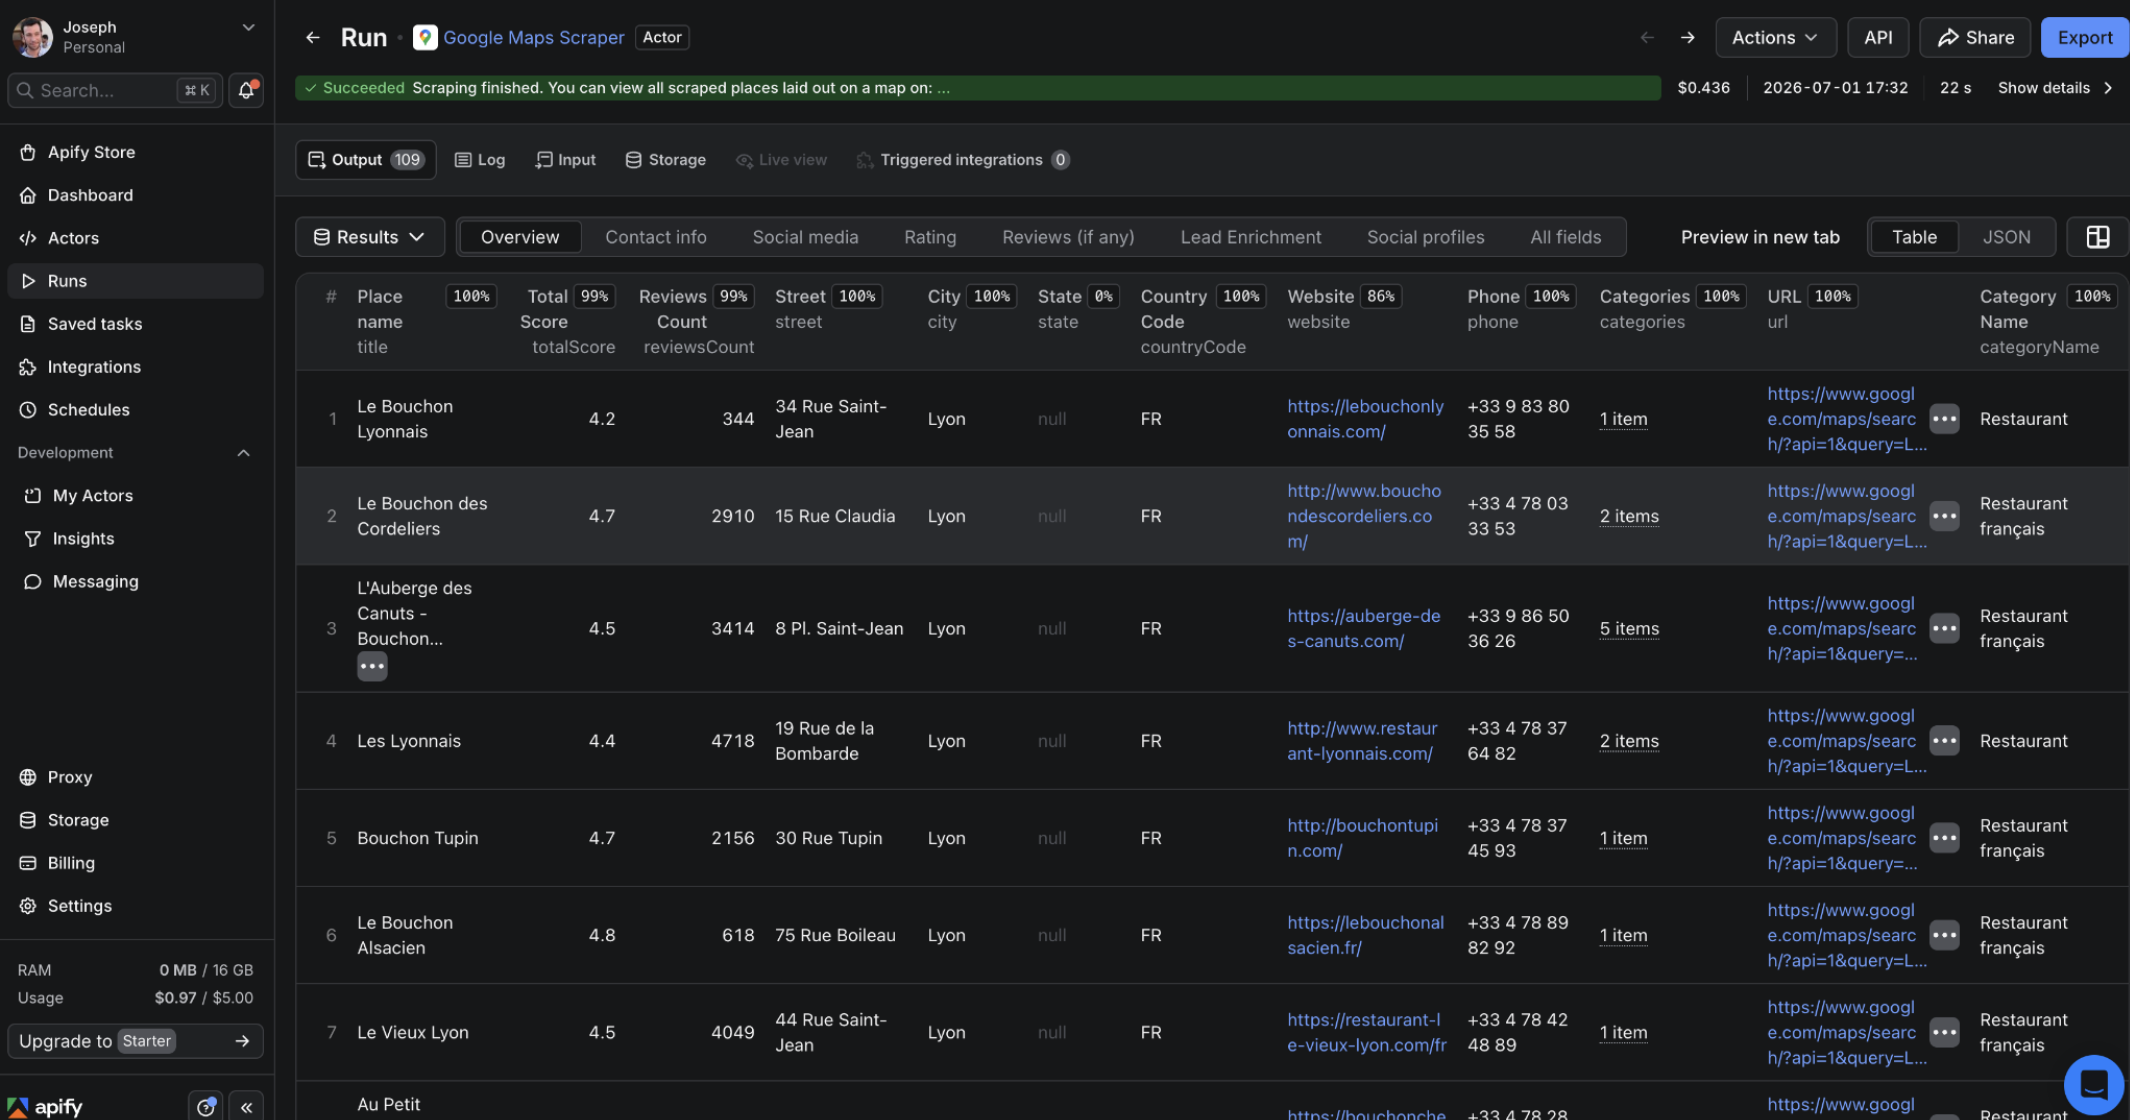Expand 2 items categories for Les Lyonnais
The image size is (2130, 1120).
tap(1629, 741)
